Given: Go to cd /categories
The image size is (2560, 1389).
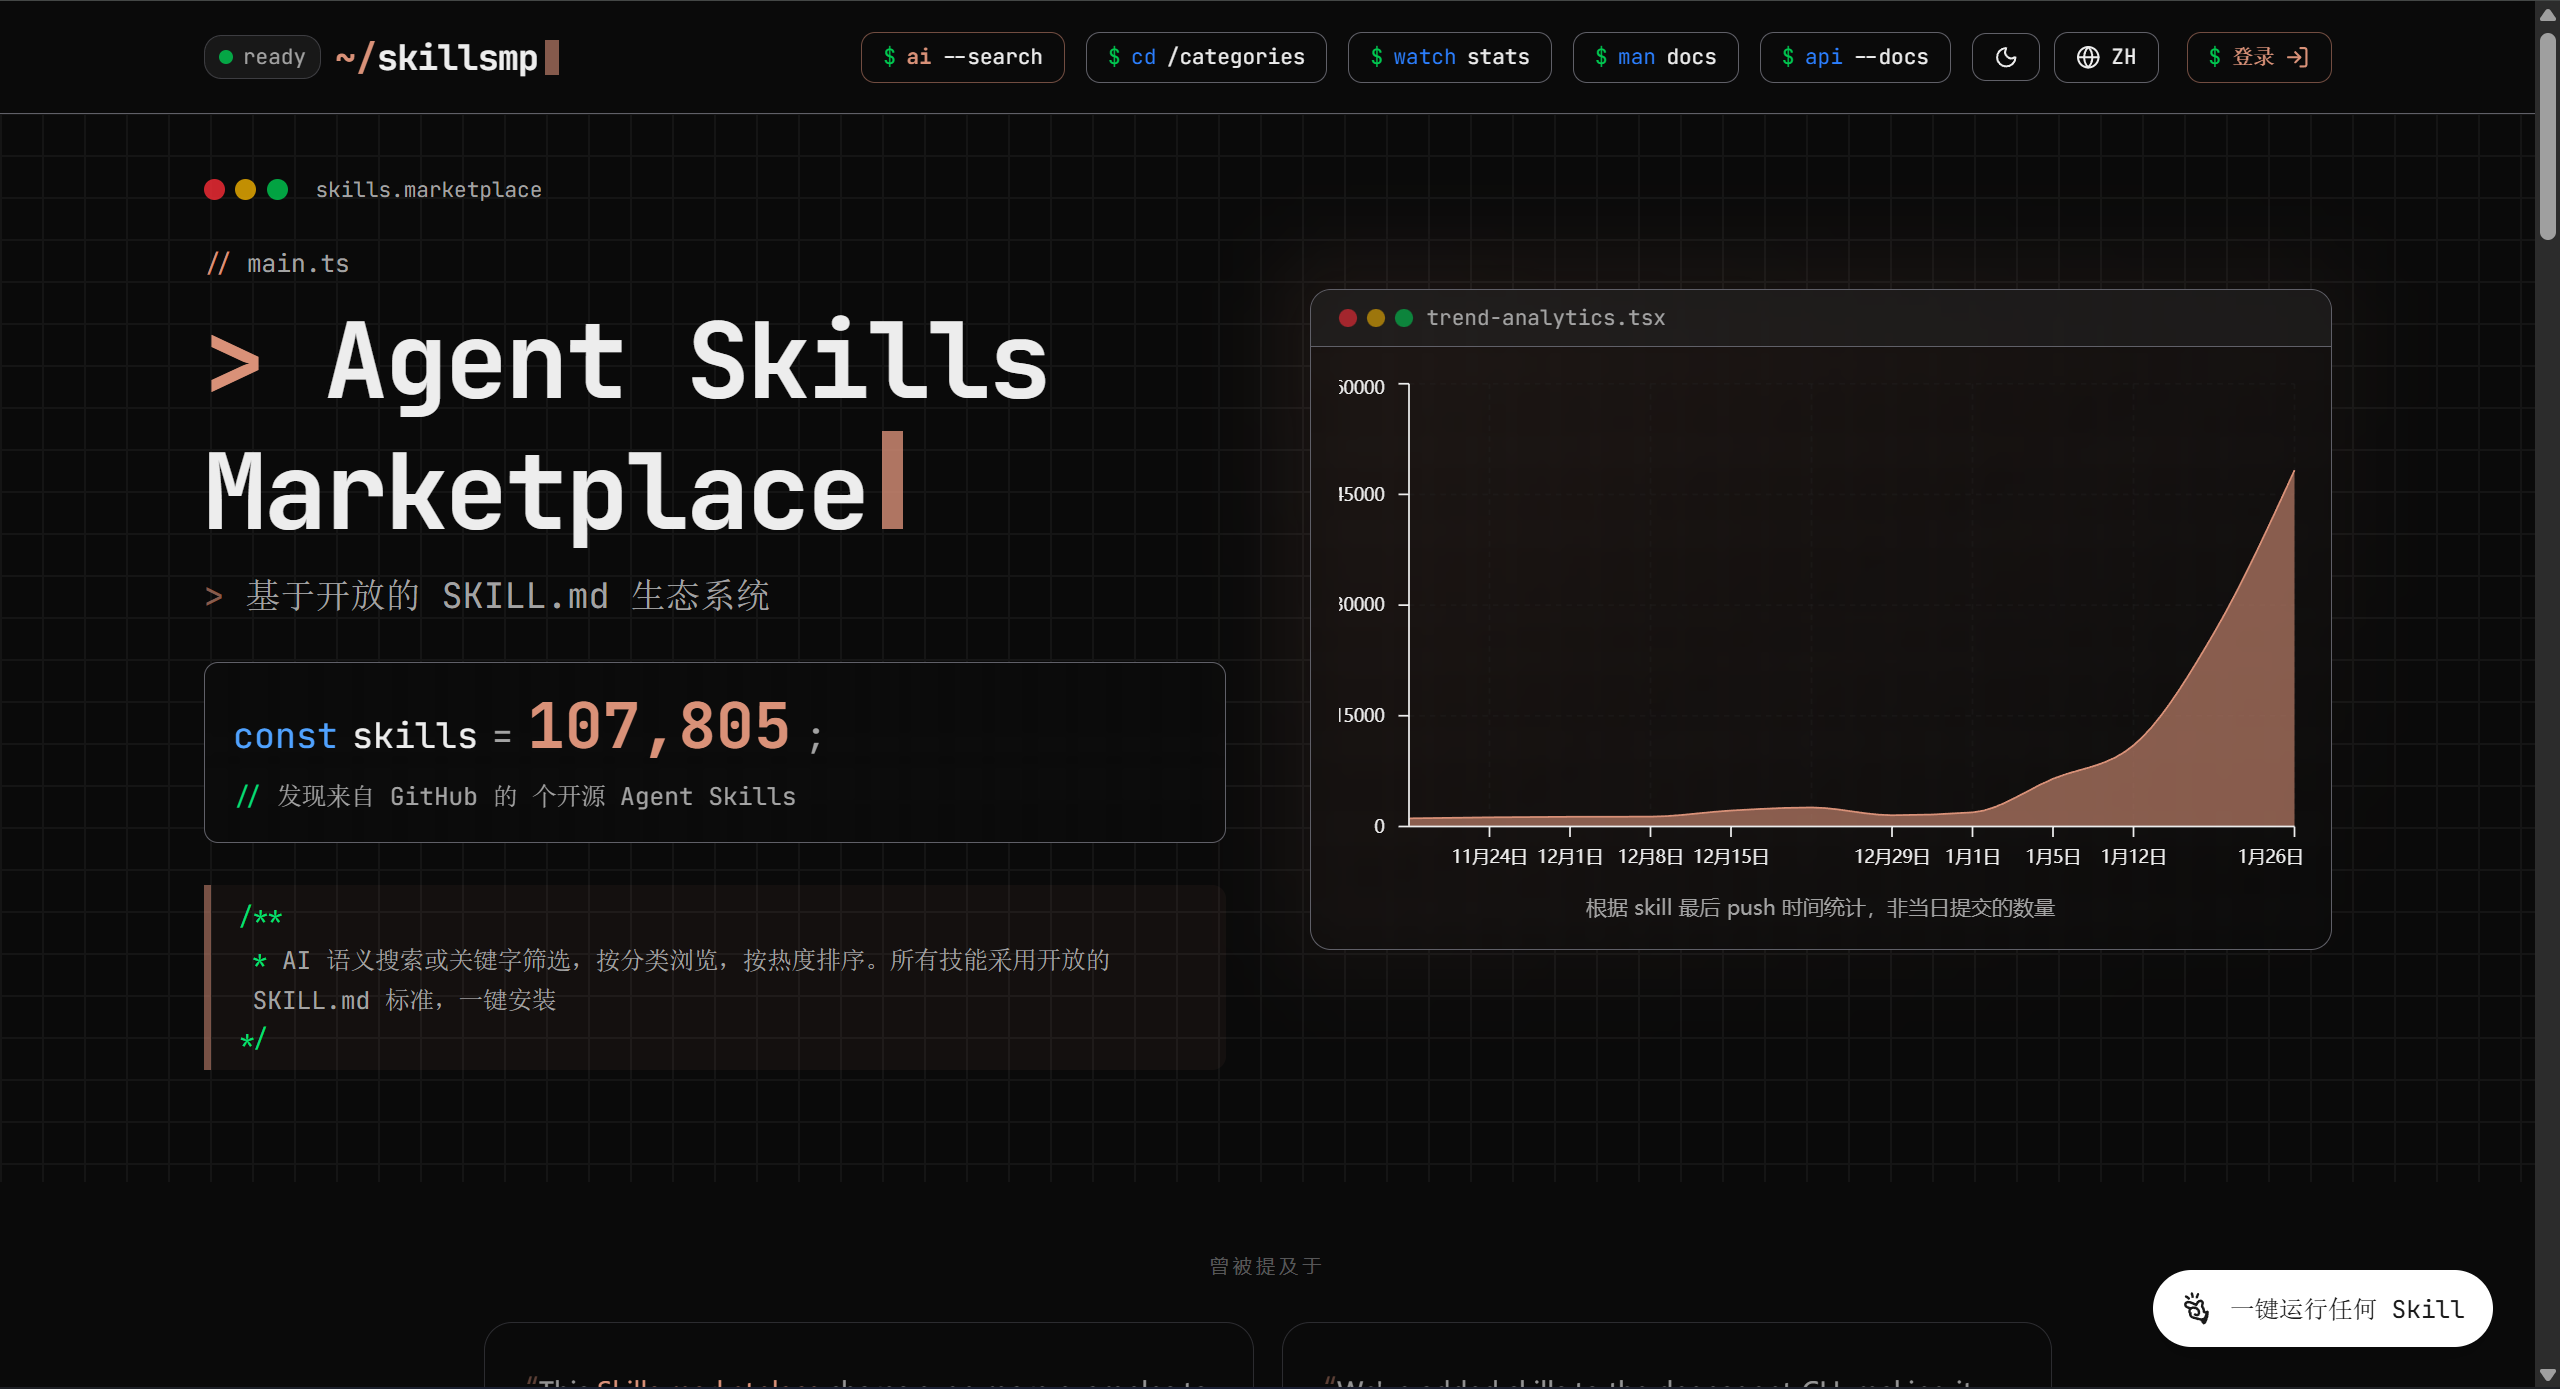Looking at the screenshot, I should coord(1206,57).
